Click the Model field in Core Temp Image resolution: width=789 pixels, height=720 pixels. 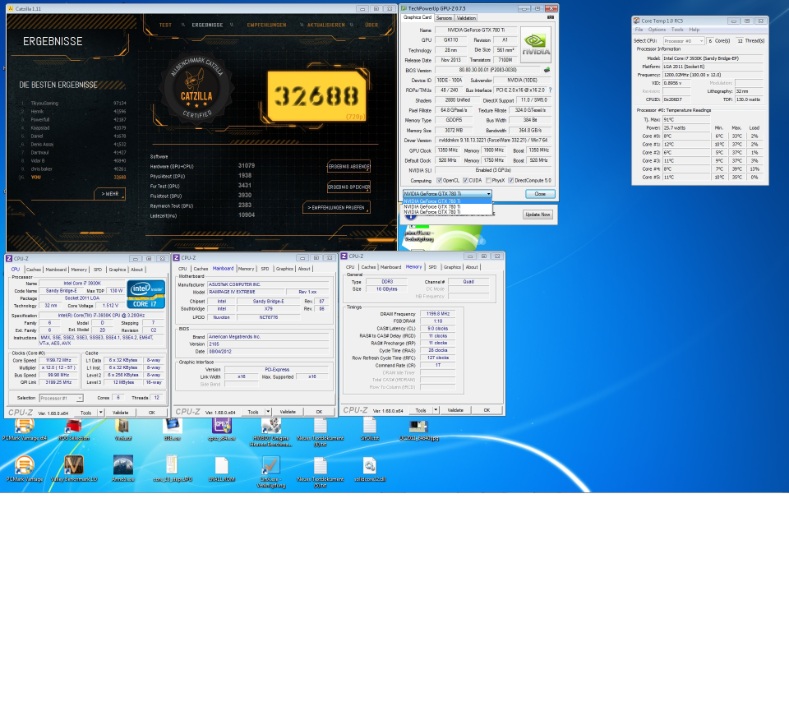coord(714,58)
